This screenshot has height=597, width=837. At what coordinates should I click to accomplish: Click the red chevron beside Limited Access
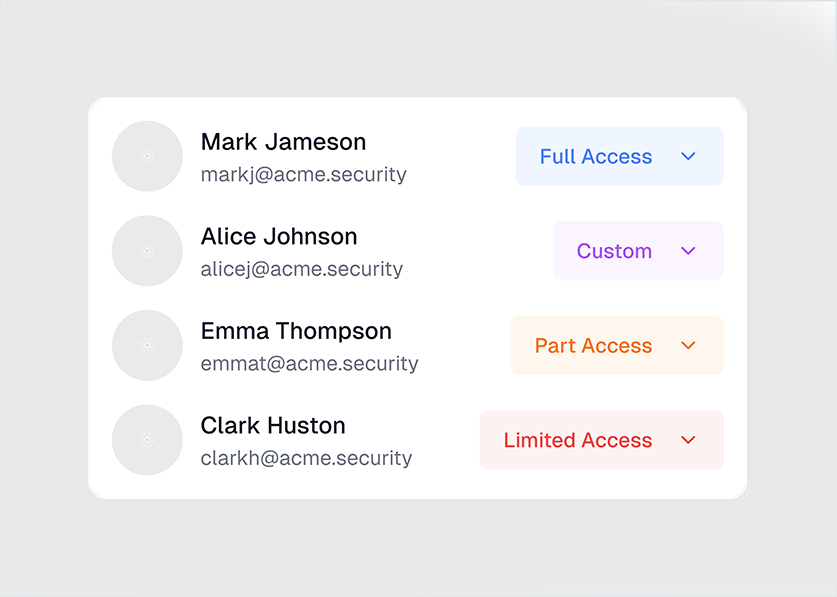click(689, 440)
